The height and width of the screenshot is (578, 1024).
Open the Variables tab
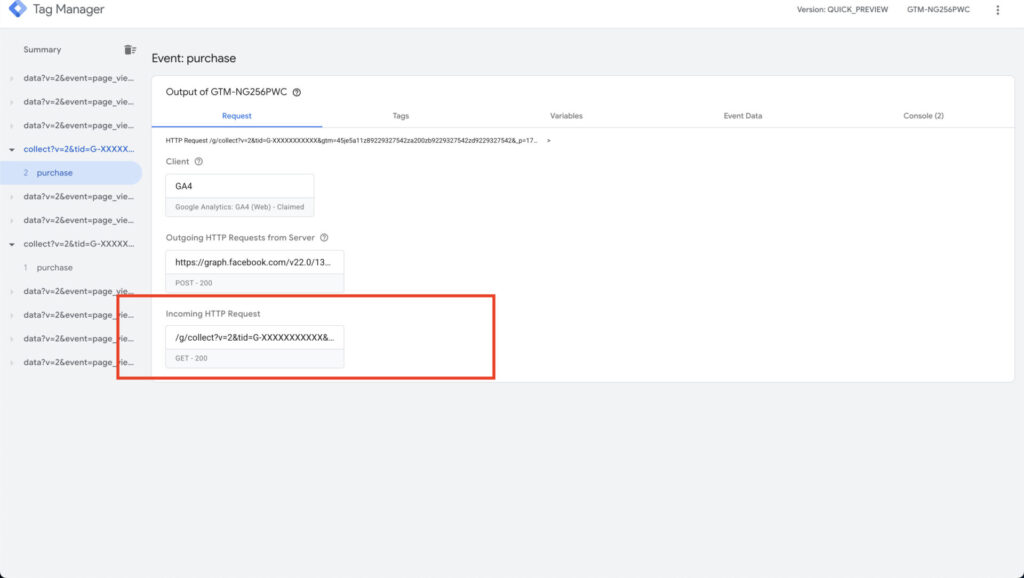coord(566,116)
